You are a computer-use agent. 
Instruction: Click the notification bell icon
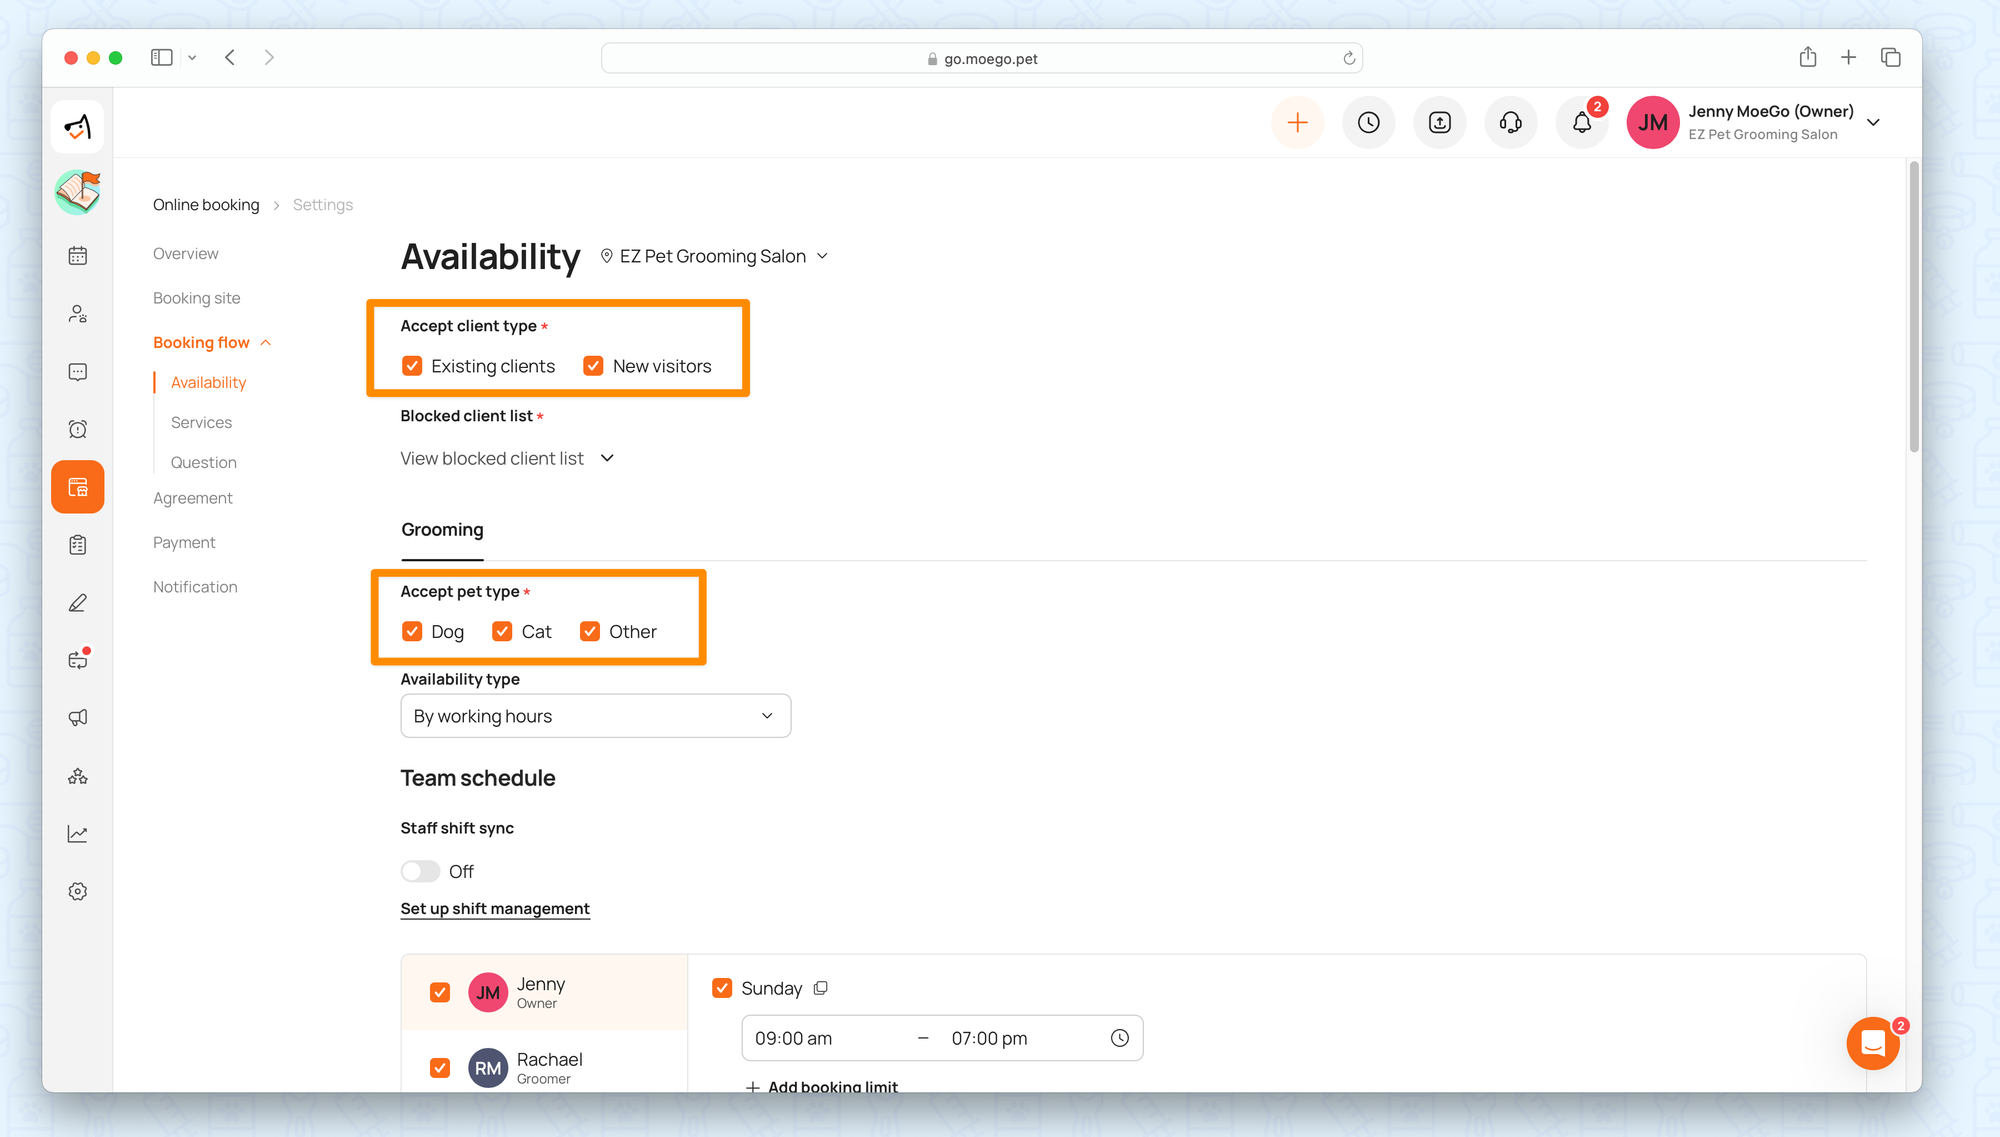[x=1581, y=122]
